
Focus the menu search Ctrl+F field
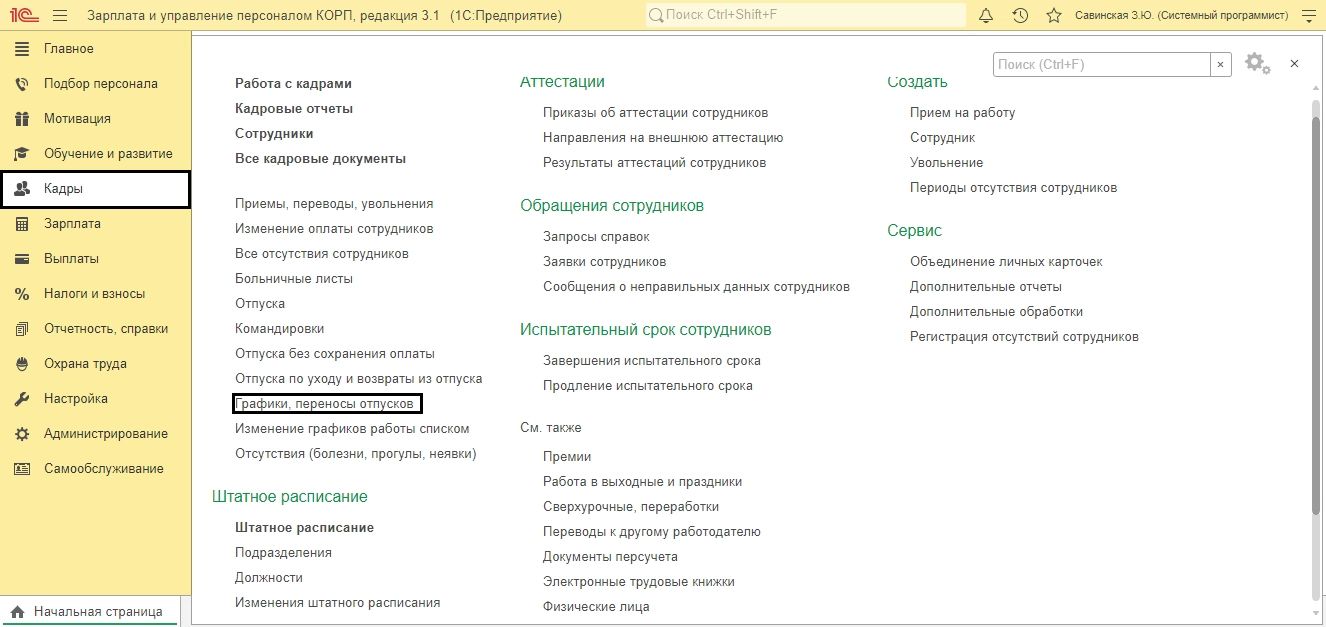point(1102,64)
